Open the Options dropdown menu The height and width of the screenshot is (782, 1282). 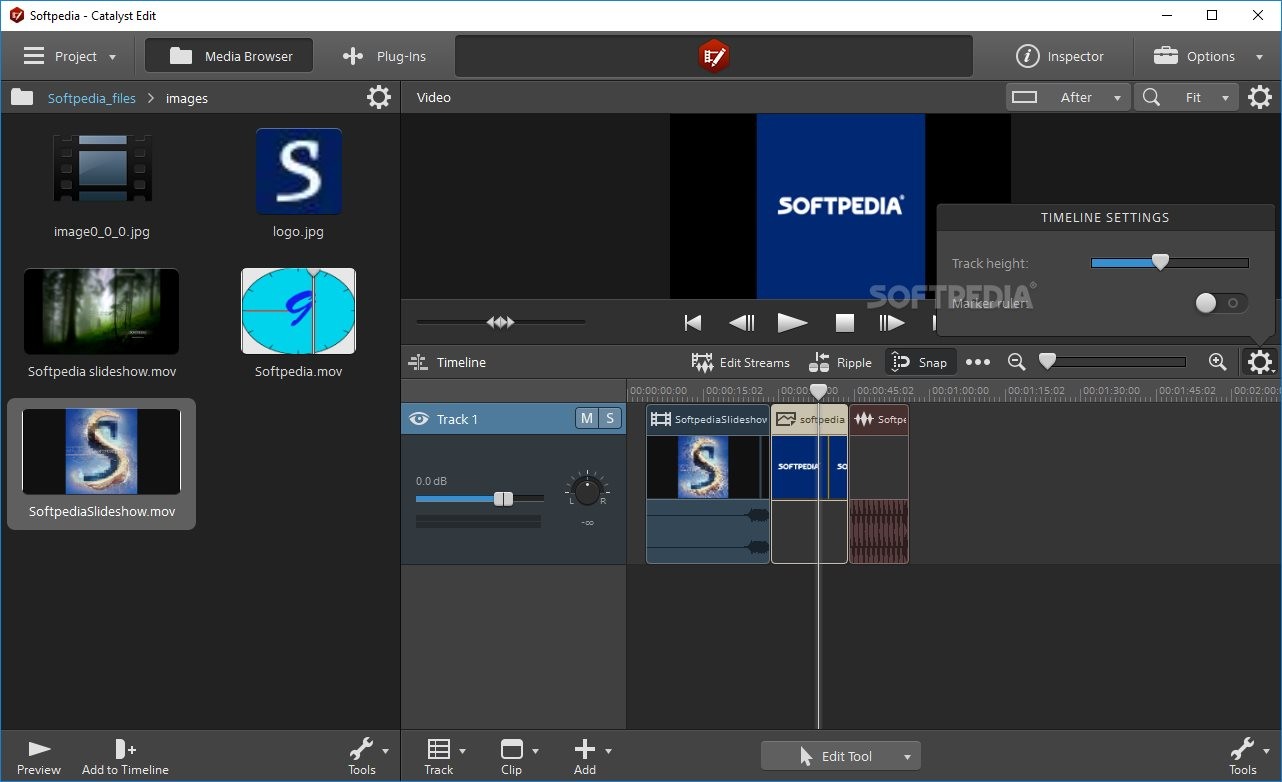point(1208,56)
